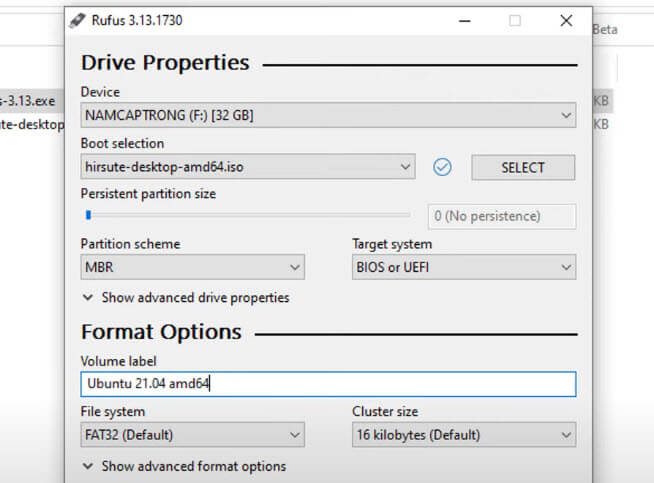654x483 pixels.
Task: Expand Show advanced format options
Action: pyautogui.click(x=184, y=466)
